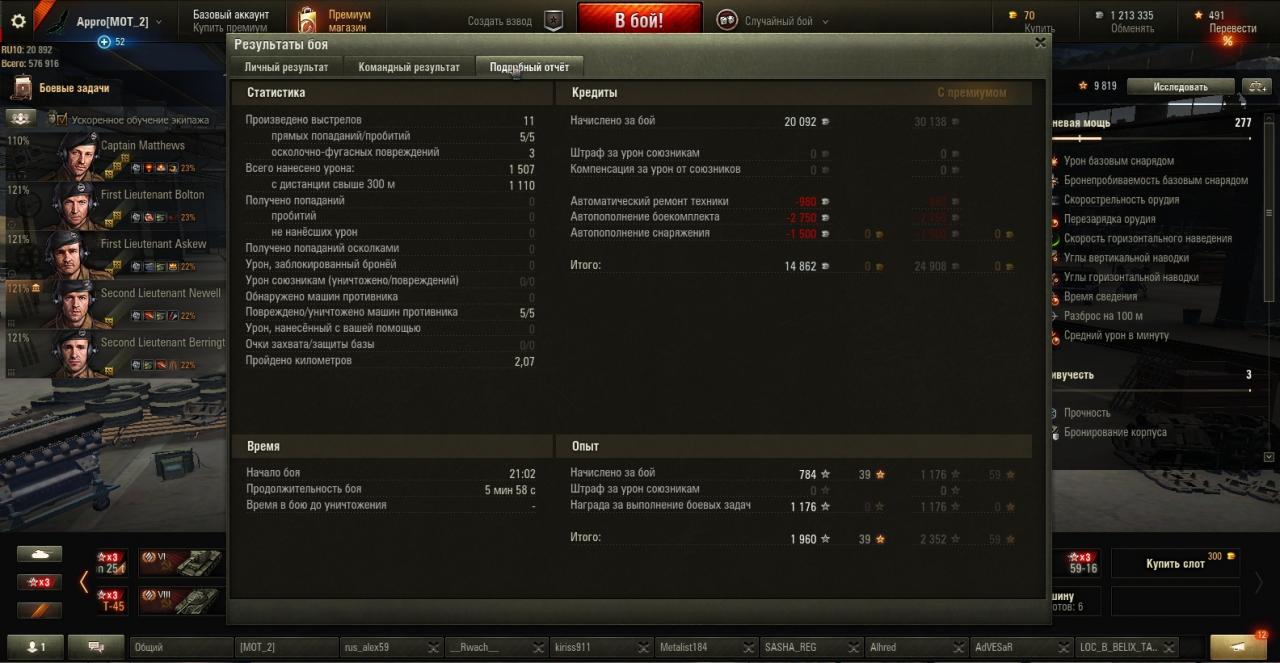This screenshot has height=663, width=1280.
Task: Close the rus_alex59 chat tab
Action: [x=432, y=647]
